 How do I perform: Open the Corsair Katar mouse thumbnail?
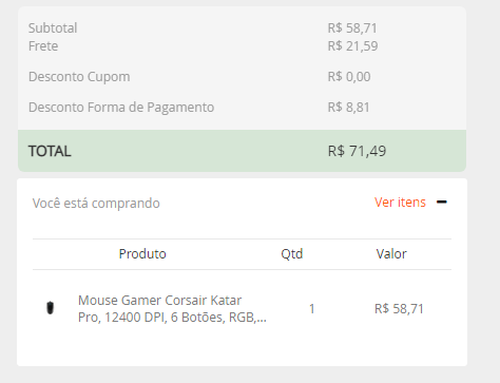(50, 308)
